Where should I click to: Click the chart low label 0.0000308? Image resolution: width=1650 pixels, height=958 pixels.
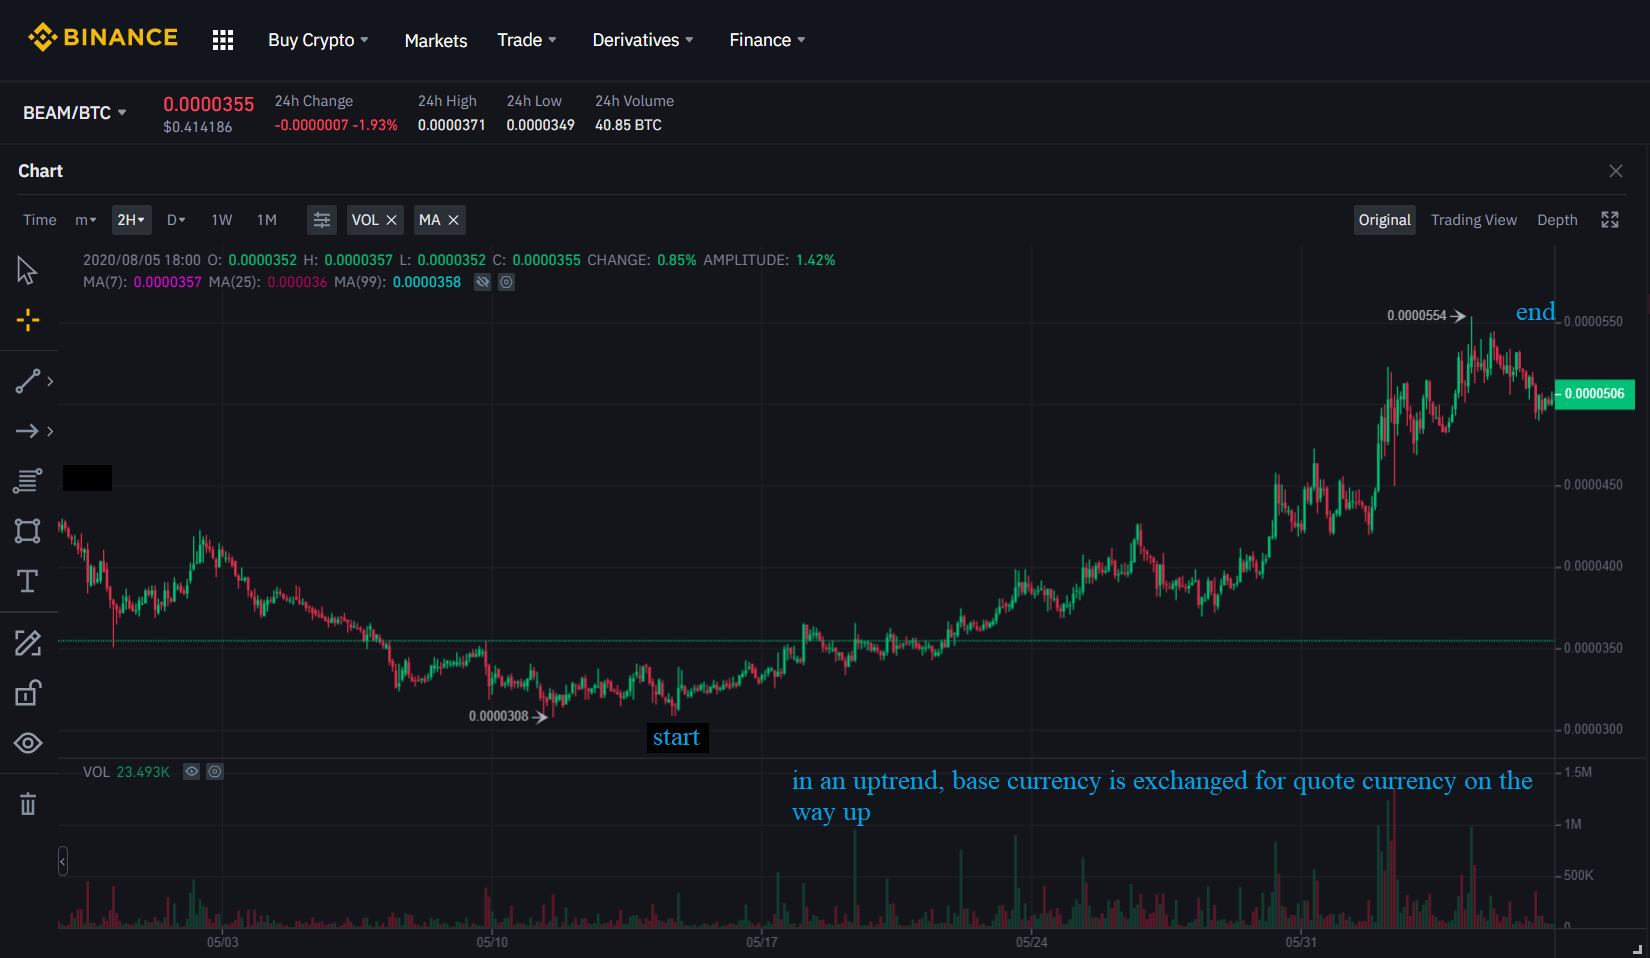(x=499, y=716)
